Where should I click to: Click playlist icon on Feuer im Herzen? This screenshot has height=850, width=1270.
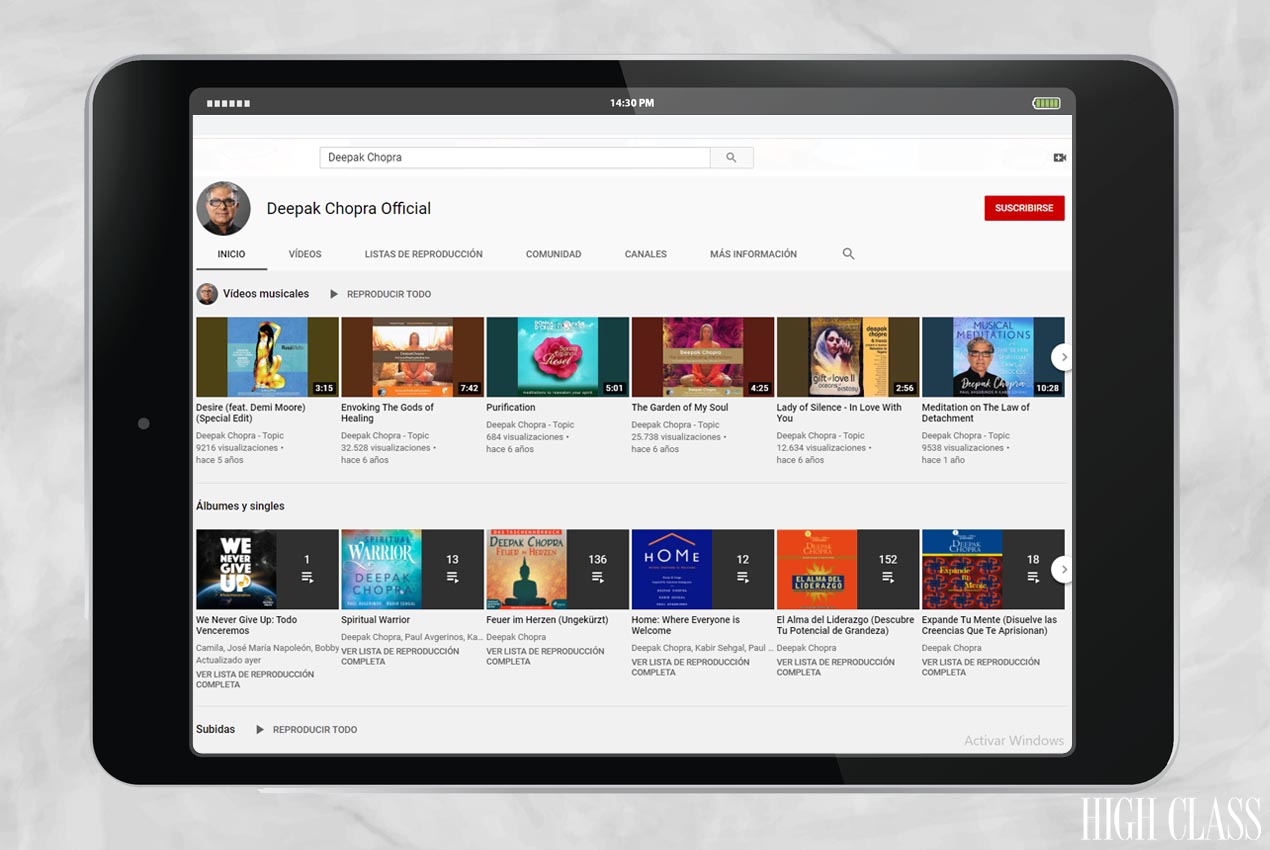pos(597,577)
